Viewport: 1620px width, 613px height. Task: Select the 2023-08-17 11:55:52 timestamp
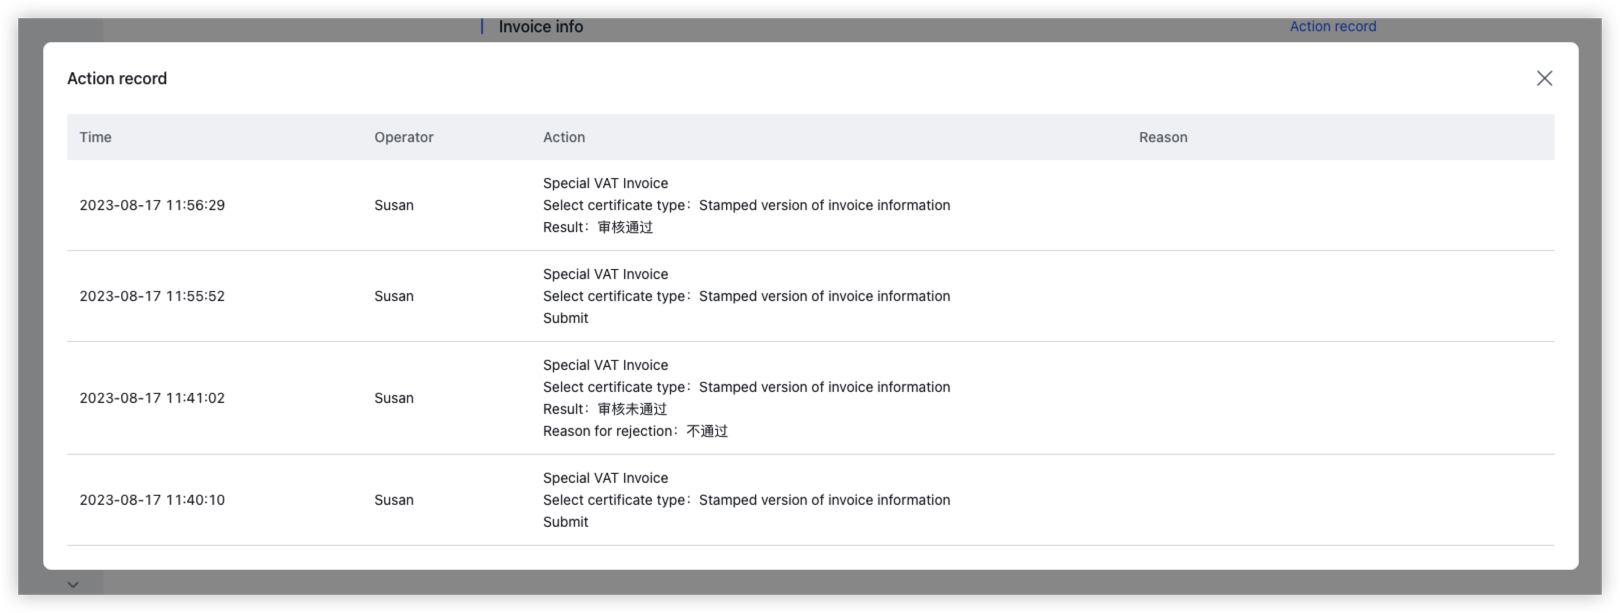point(152,296)
